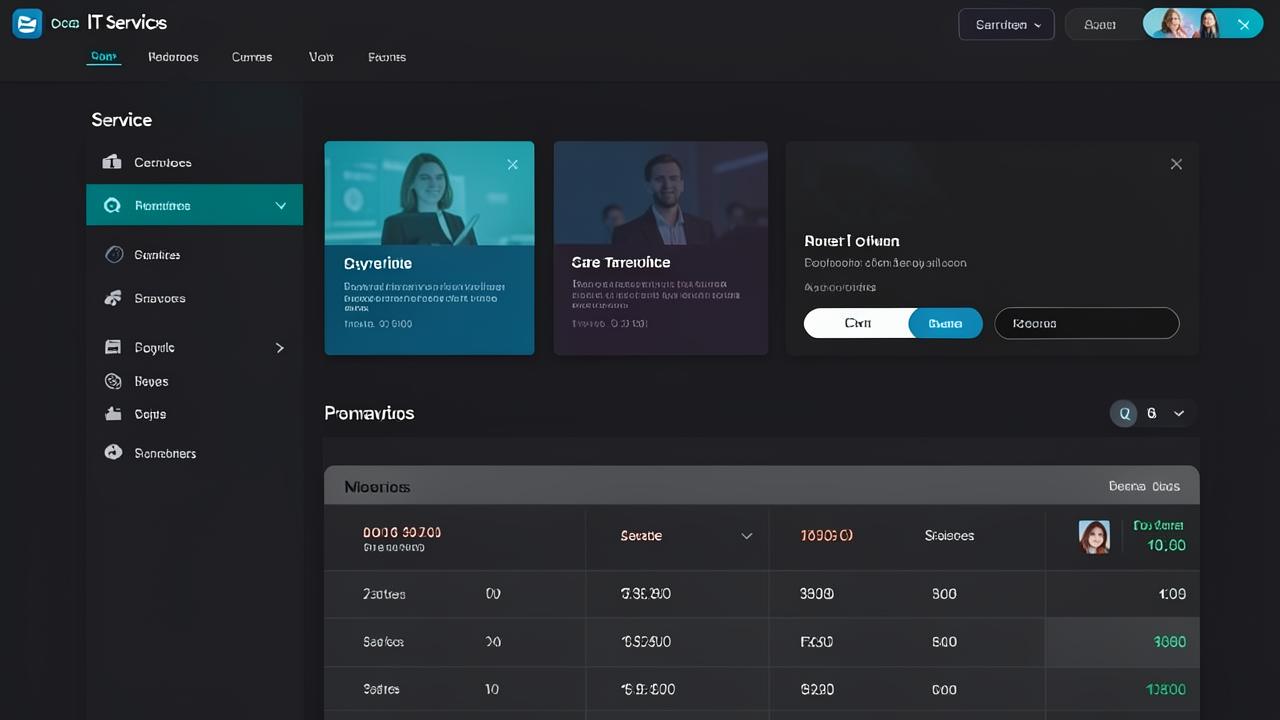Image resolution: width=1280 pixels, height=720 pixels.
Task: Click the Bogulc sidebar icon
Action: point(113,347)
